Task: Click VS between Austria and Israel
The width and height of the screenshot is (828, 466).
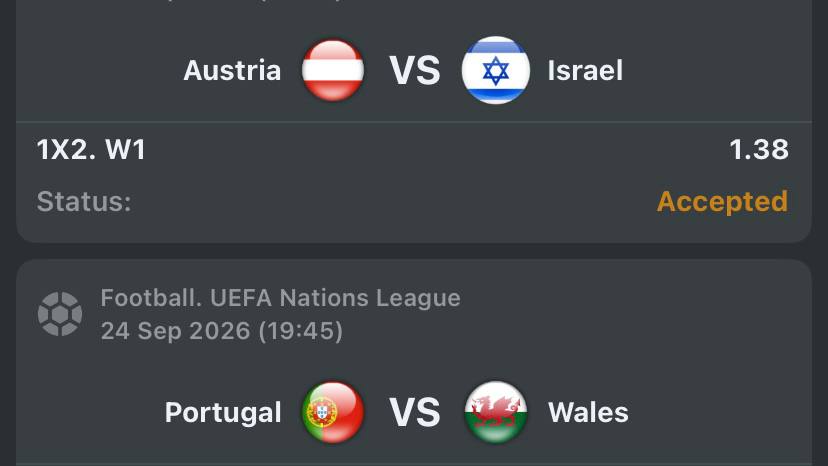Action: coord(415,70)
